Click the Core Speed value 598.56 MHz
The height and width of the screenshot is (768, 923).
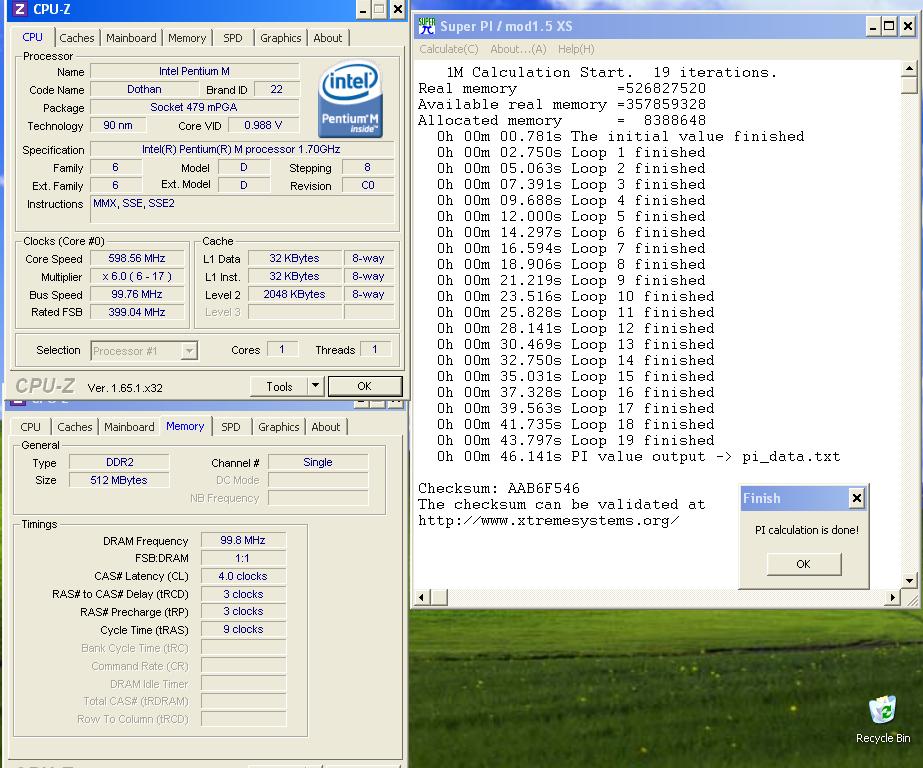click(x=137, y=258)
